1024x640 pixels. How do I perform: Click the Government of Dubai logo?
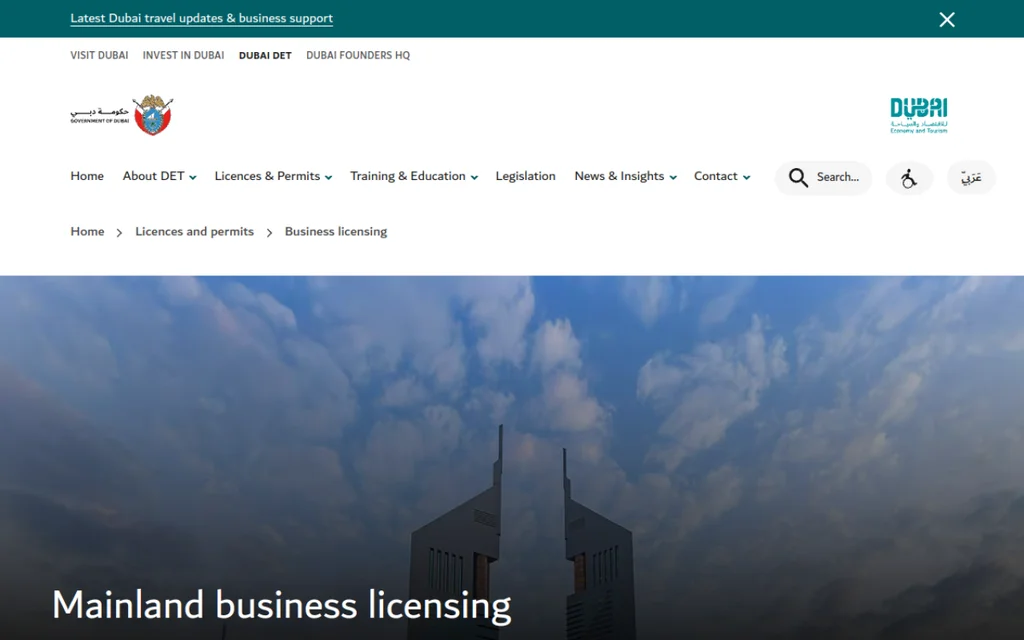pyautogui.click(x=121, y=115)
